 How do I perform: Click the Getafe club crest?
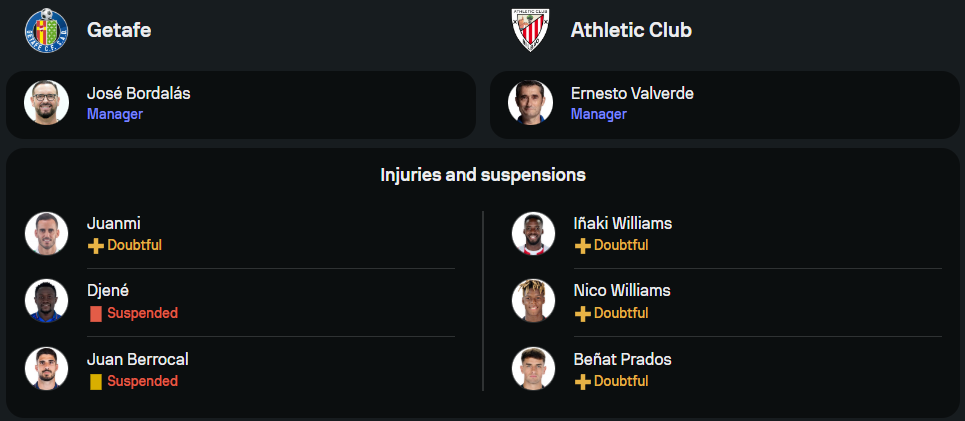click(x=46, y=30)
